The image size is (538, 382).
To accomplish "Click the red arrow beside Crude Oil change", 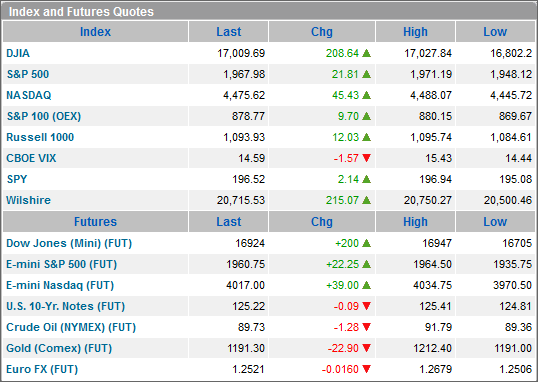I will point(366,327).
